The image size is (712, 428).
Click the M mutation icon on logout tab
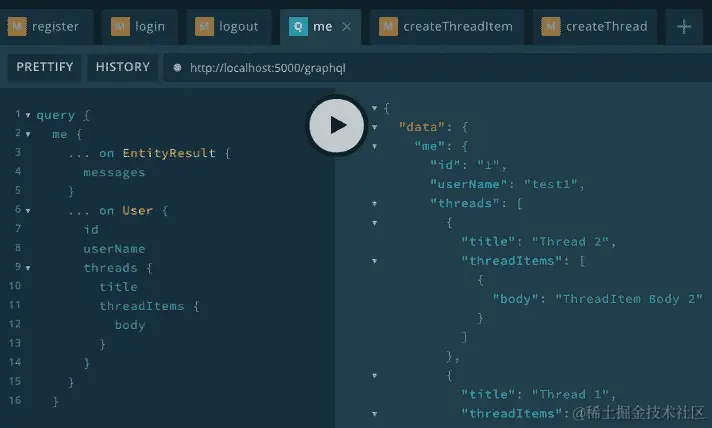204,26
